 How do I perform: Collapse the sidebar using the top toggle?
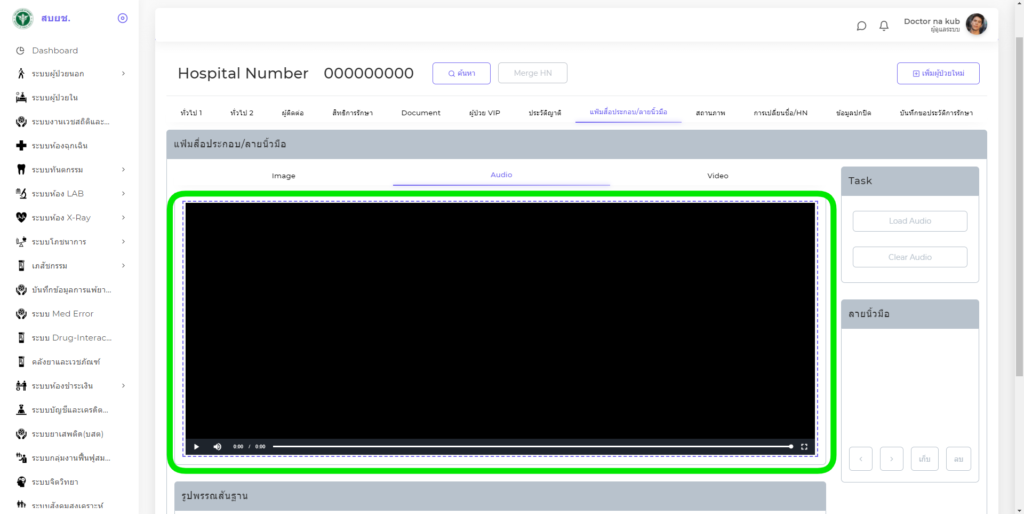click(x=122, y=18)
